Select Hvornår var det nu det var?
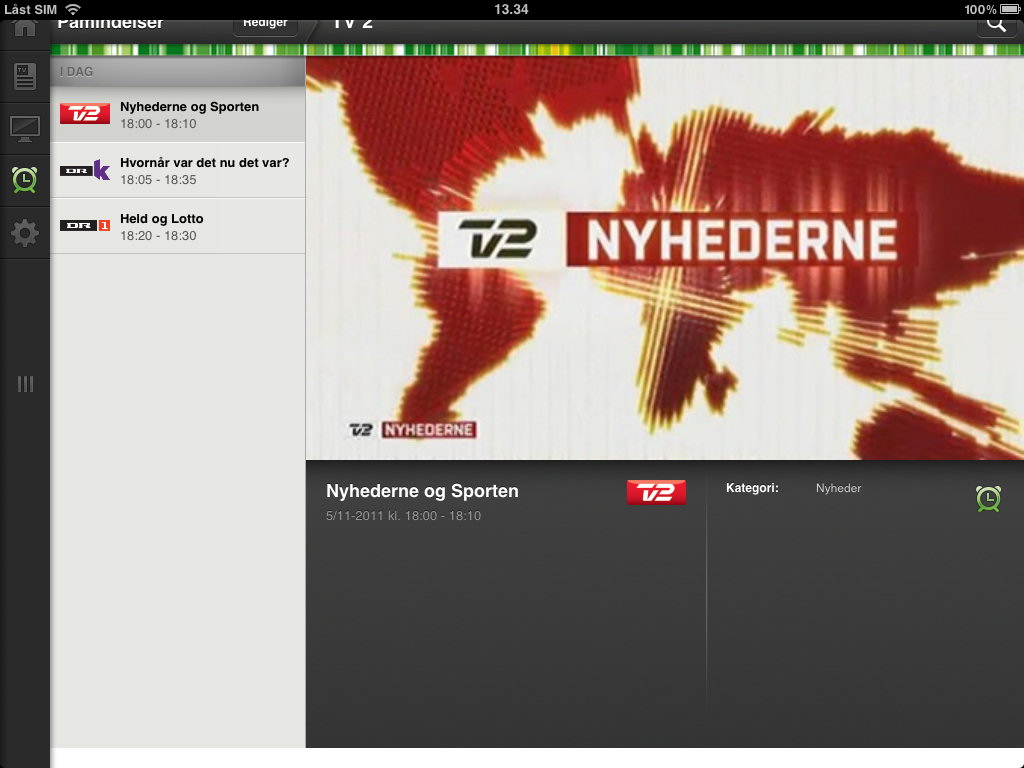This screenshot has width=1024, height=768. (178, 170)
